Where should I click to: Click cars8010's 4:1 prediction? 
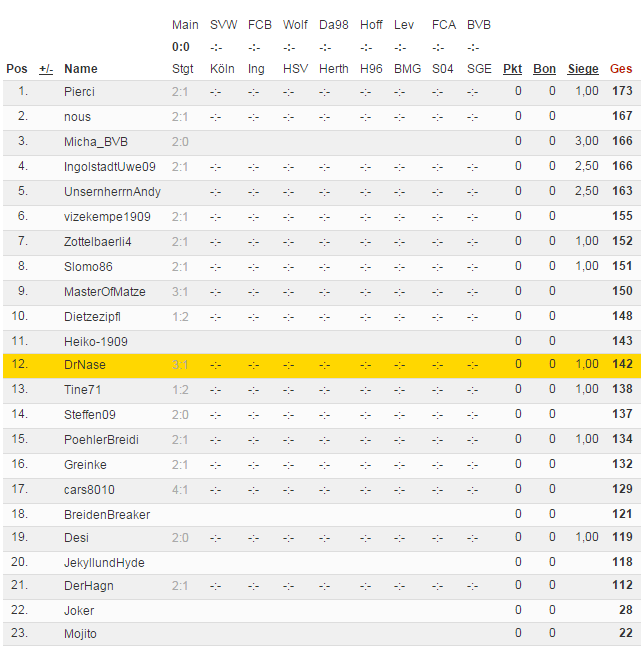[x=180, y=490]
